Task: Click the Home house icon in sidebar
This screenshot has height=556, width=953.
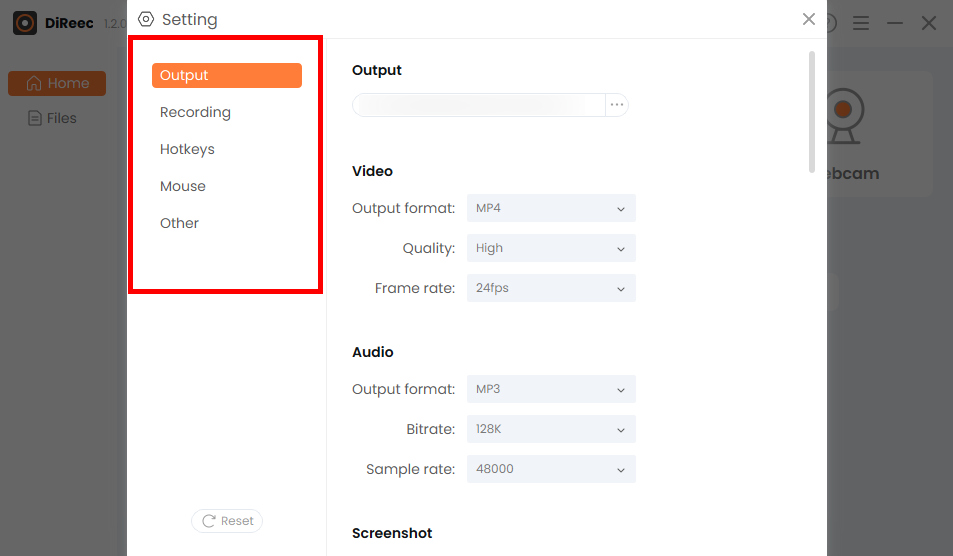Action: (34, 83)
